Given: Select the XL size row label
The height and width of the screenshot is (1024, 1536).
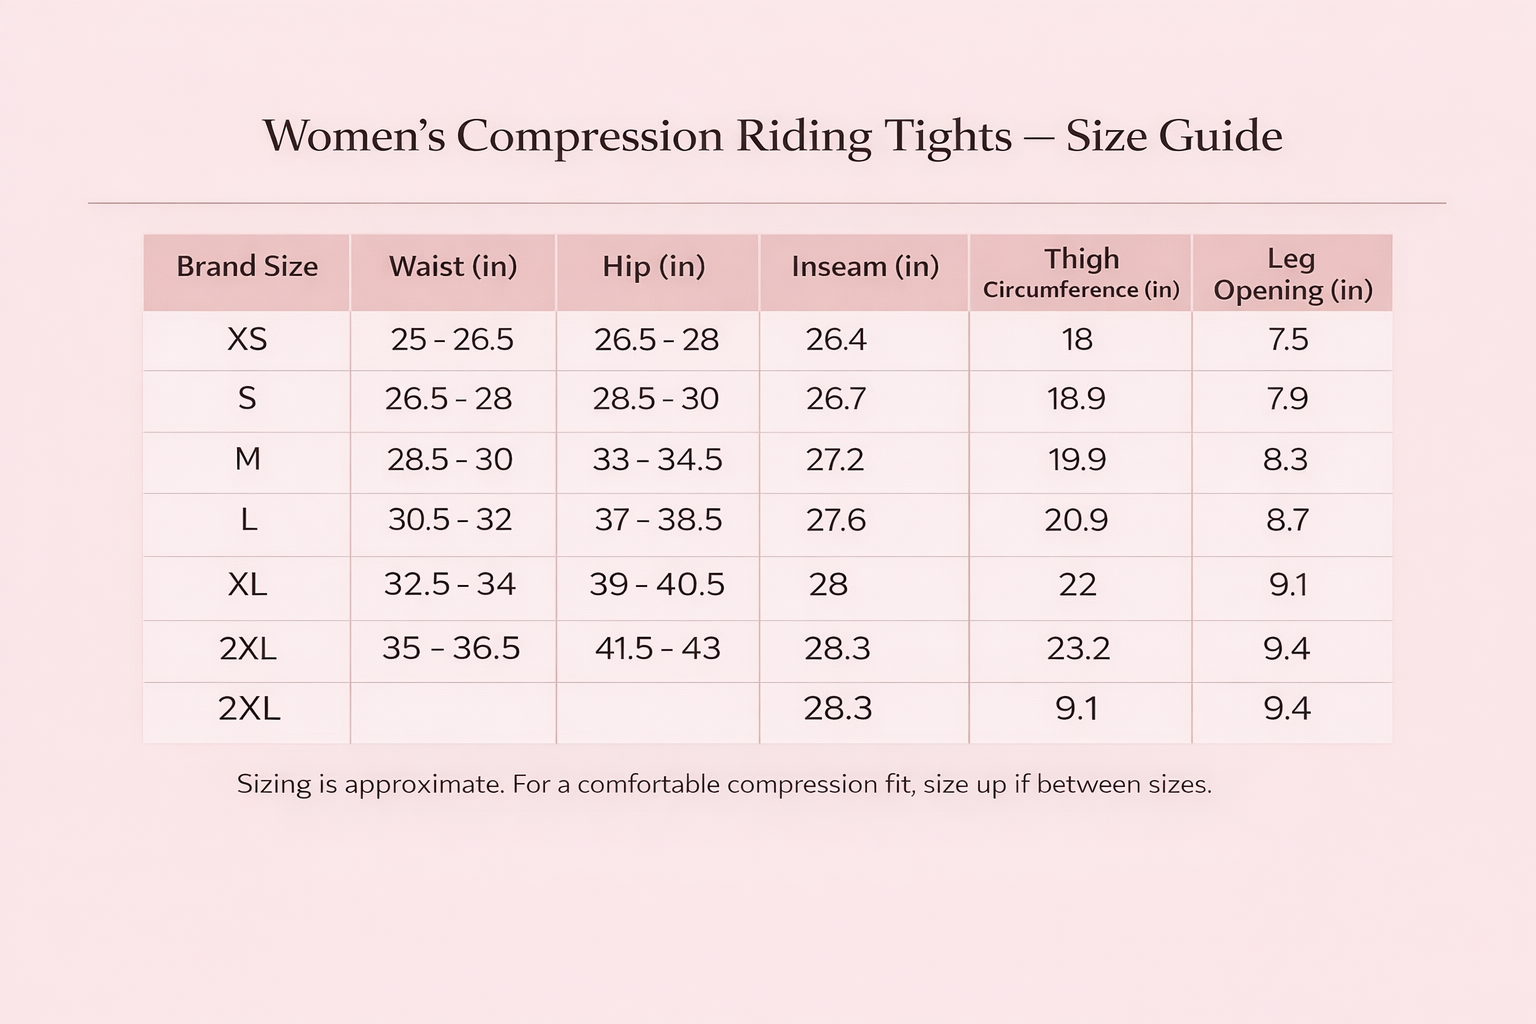Looking at the screenshot, I should (x=247, y=584).
